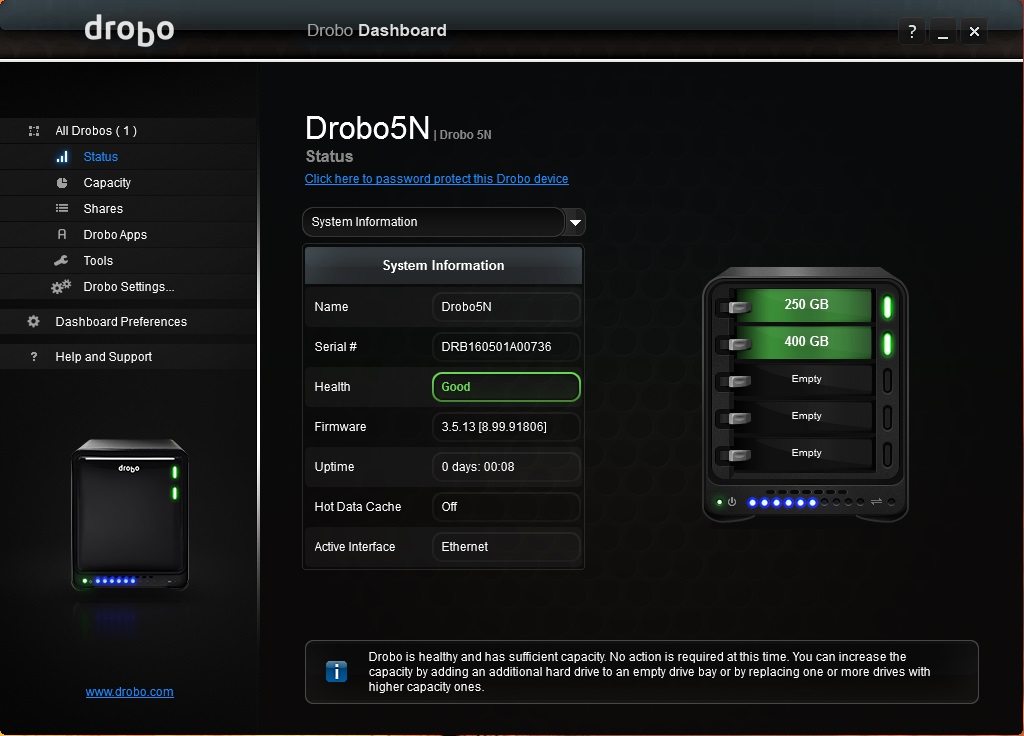This screenshot has width=1024, height=736.
Task: Click the Hot Data Cache value Off
Action: (x=506, y=507)
